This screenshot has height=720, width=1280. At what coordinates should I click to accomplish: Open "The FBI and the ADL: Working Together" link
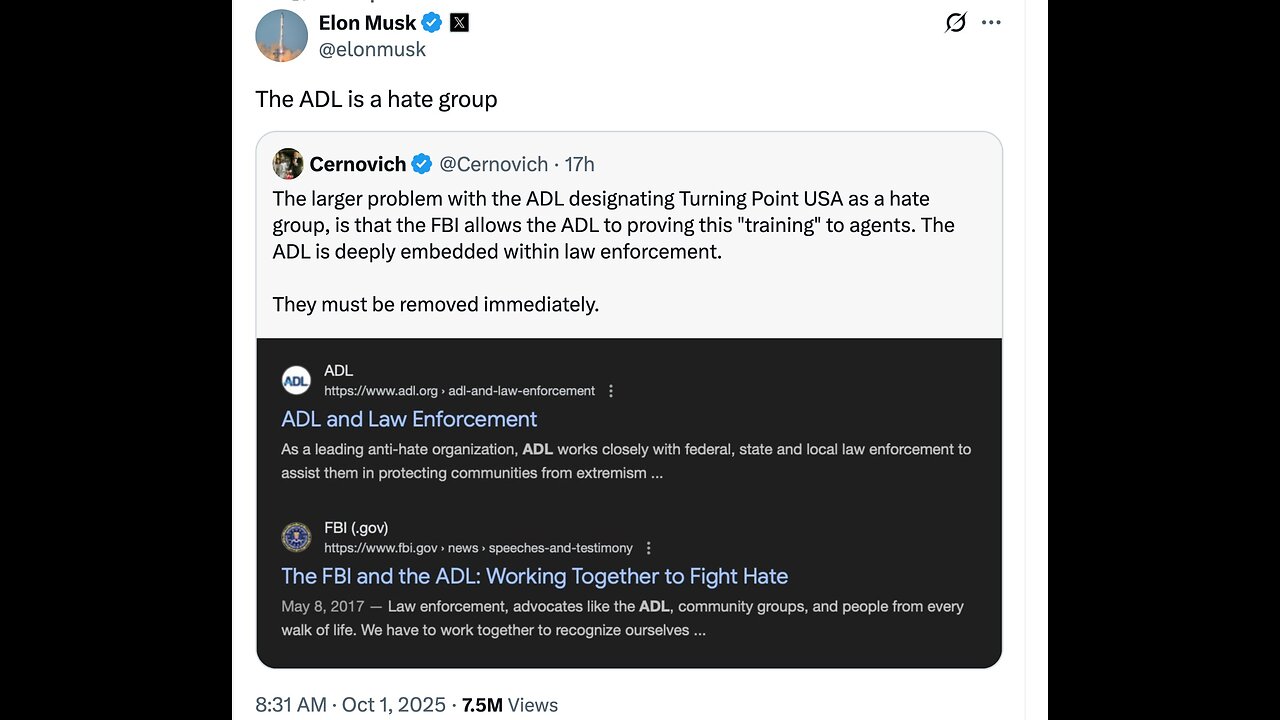coord(534,576)
